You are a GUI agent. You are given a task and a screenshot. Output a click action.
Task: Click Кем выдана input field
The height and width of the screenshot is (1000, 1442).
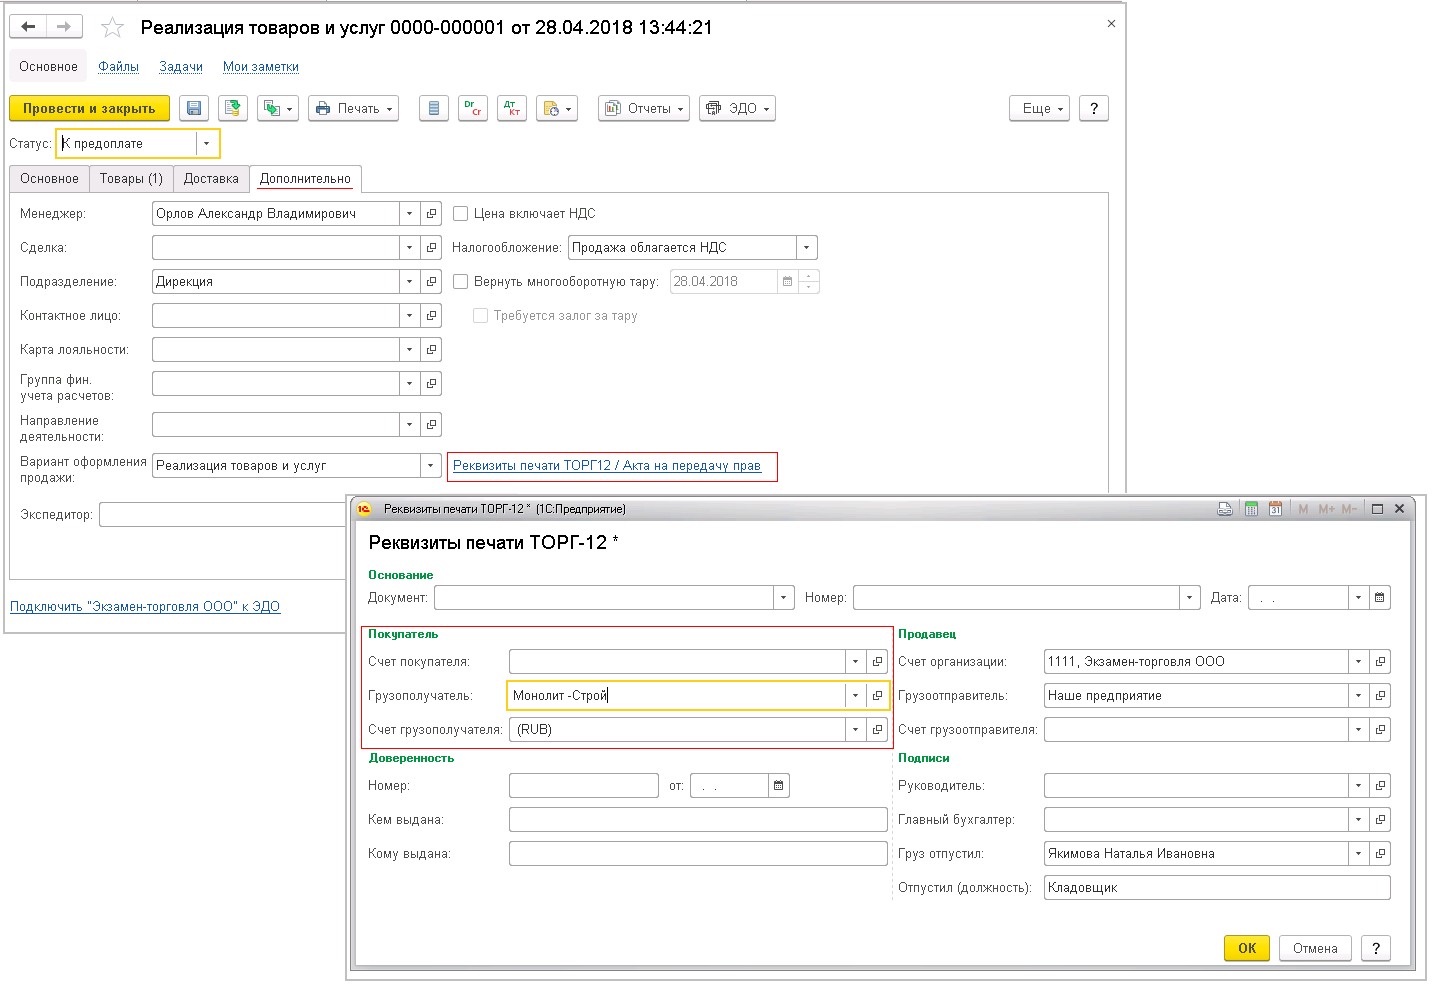pyautogui.click(x=698, y=819)
